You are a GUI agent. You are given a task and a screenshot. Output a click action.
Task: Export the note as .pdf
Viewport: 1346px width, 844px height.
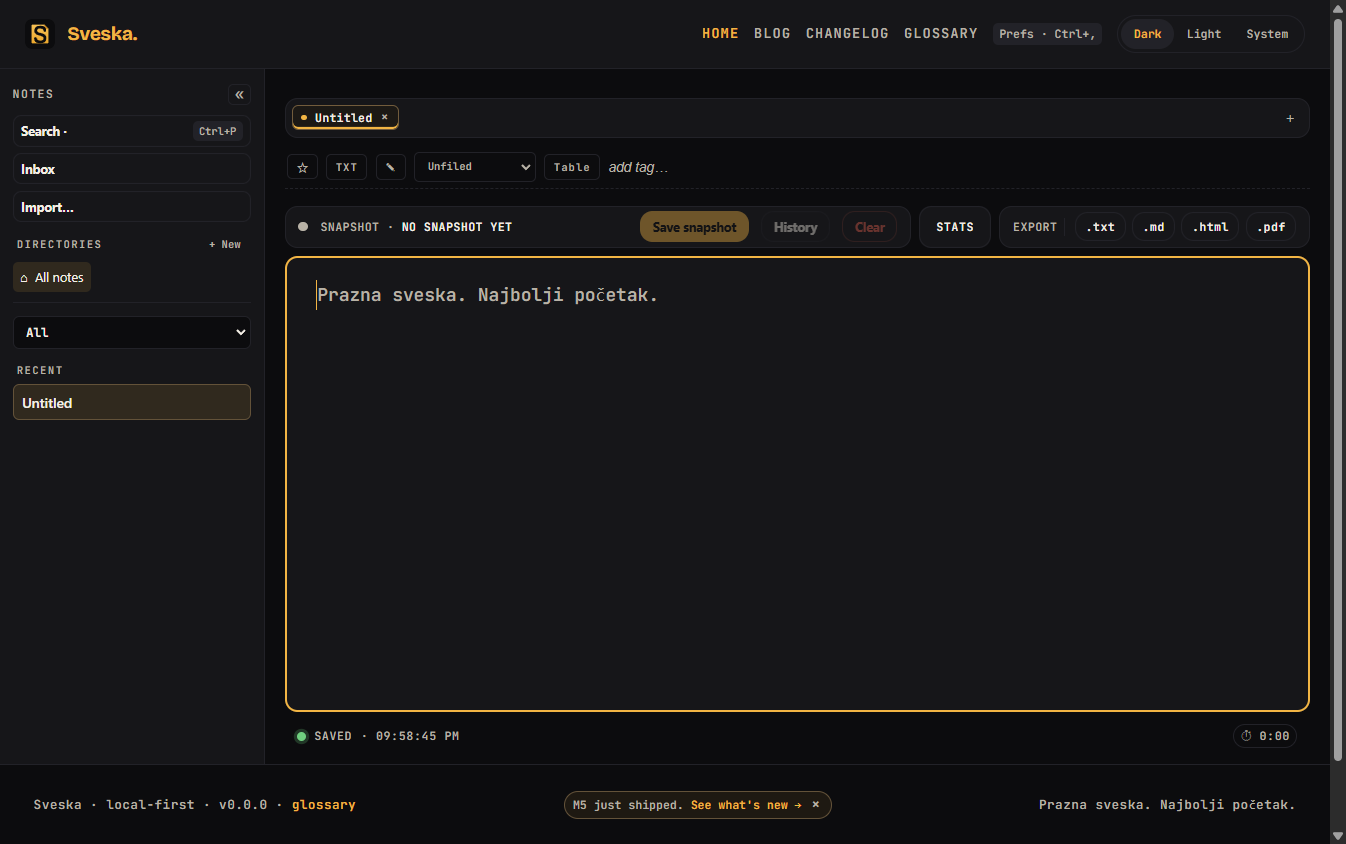[x=1271, y=227]
